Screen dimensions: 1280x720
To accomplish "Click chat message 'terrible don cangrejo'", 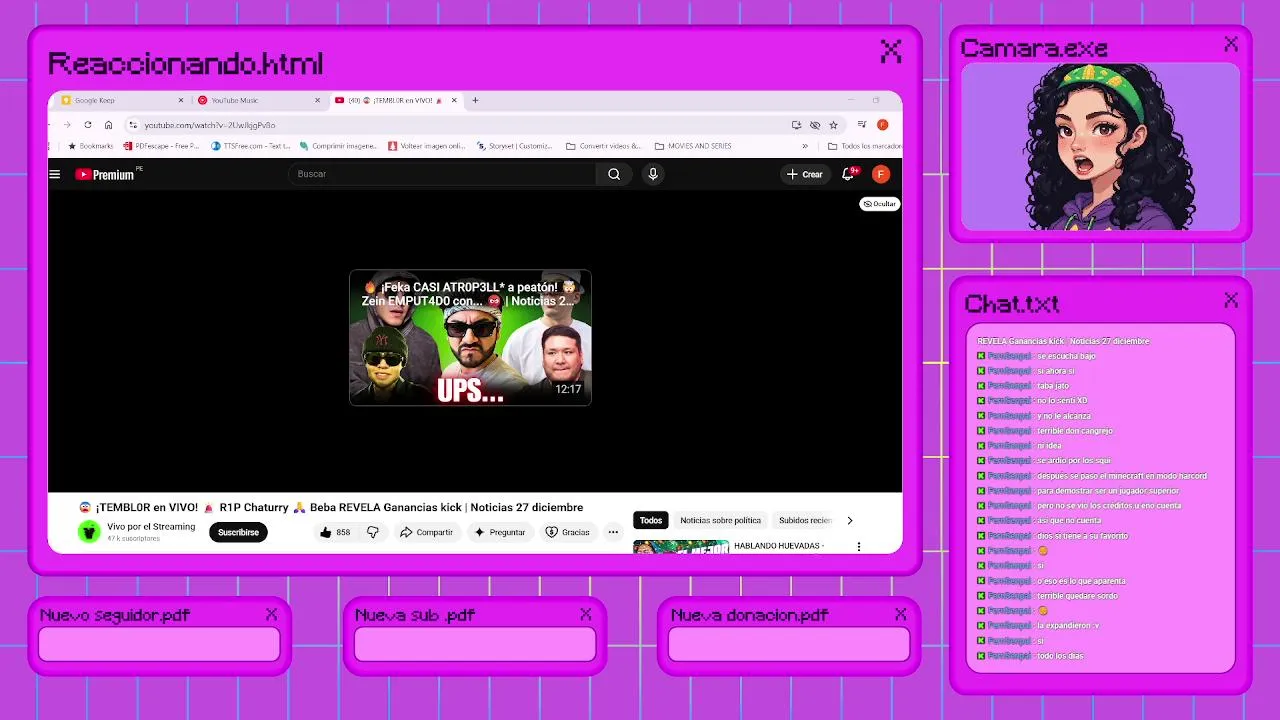I will [1075, 431].
